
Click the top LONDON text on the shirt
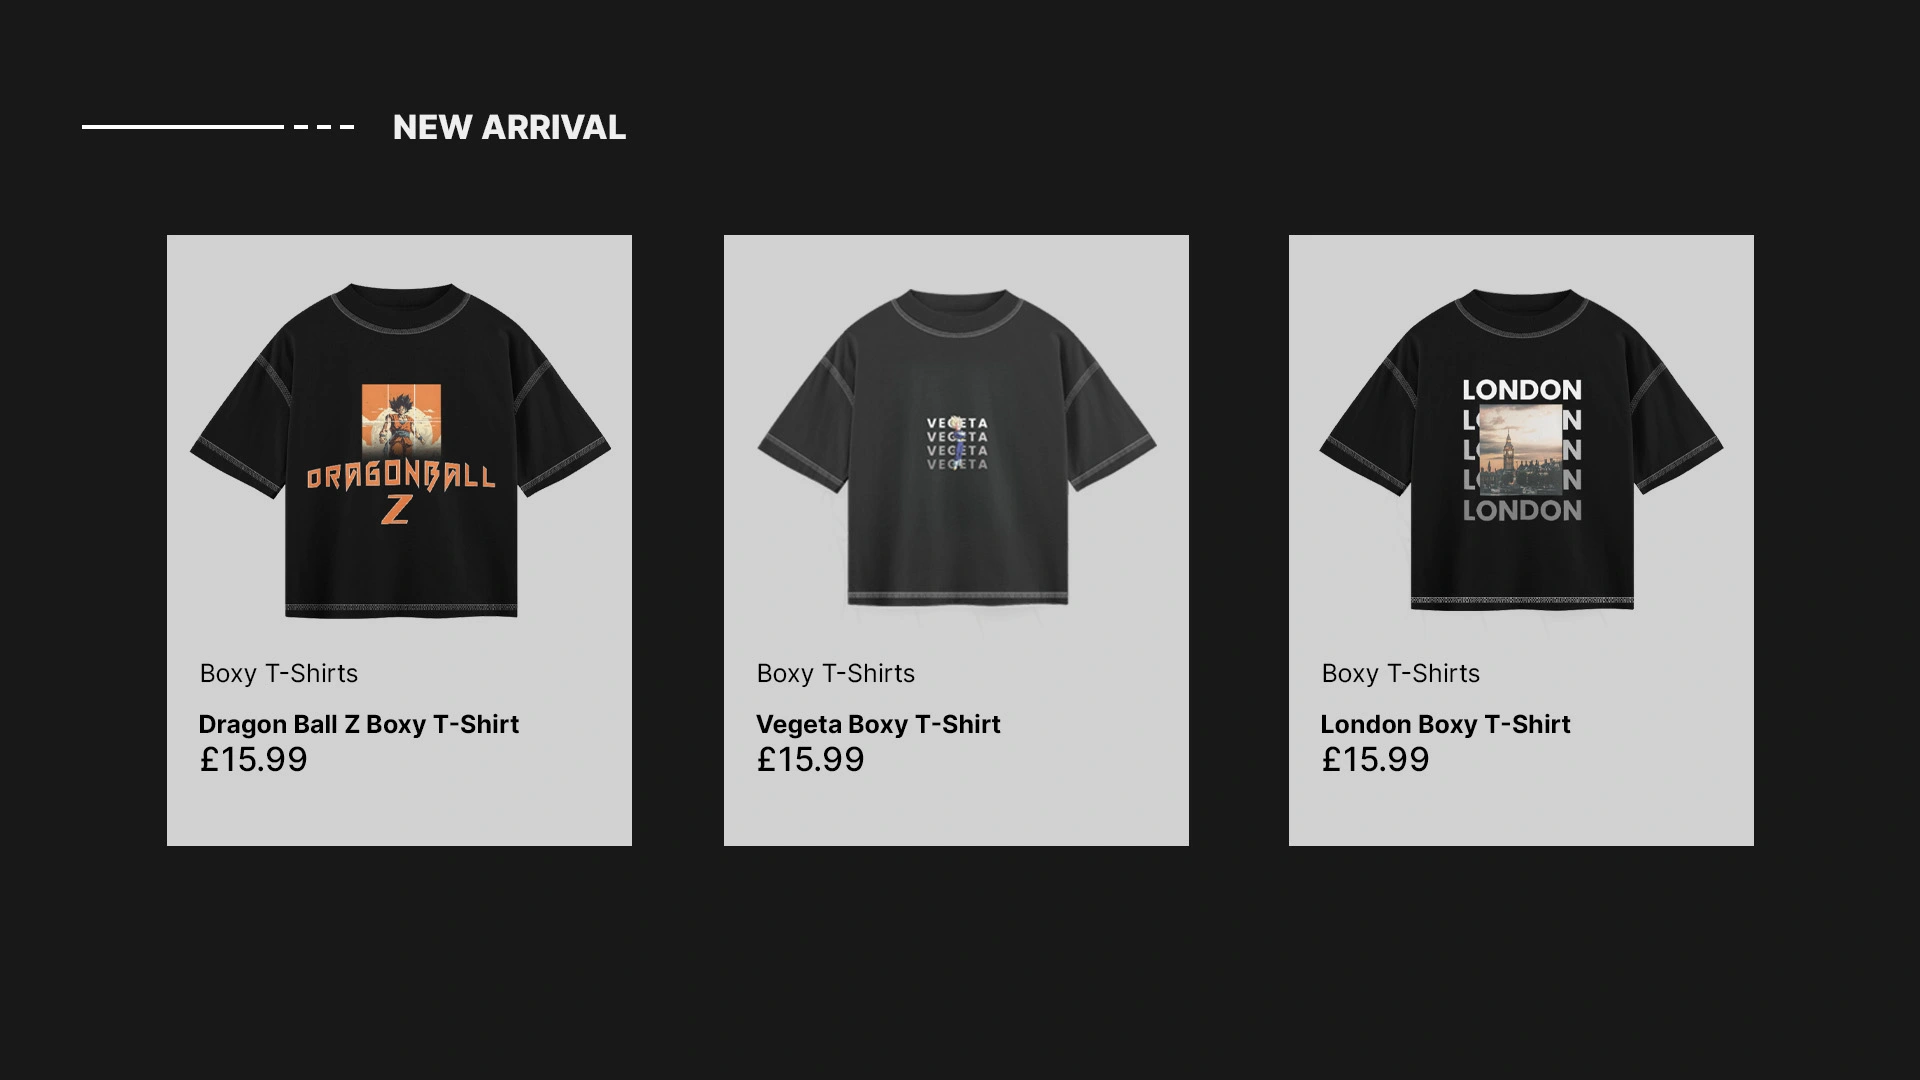point(1522,390)
